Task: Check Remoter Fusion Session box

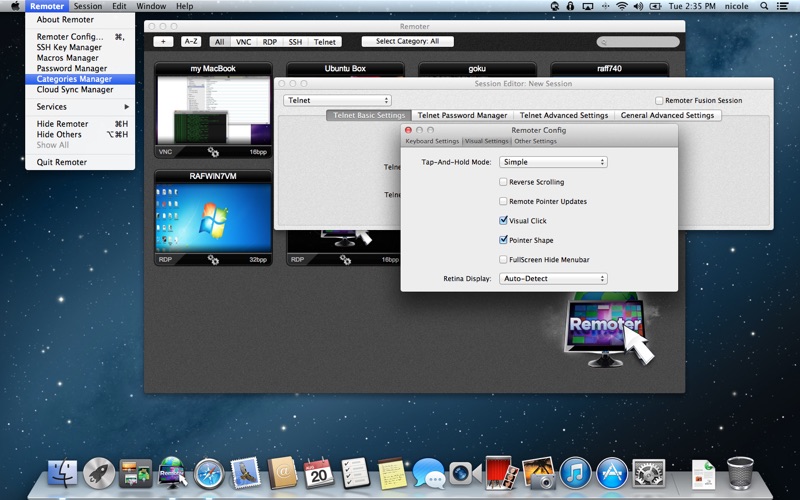Action: pos(659,101)
